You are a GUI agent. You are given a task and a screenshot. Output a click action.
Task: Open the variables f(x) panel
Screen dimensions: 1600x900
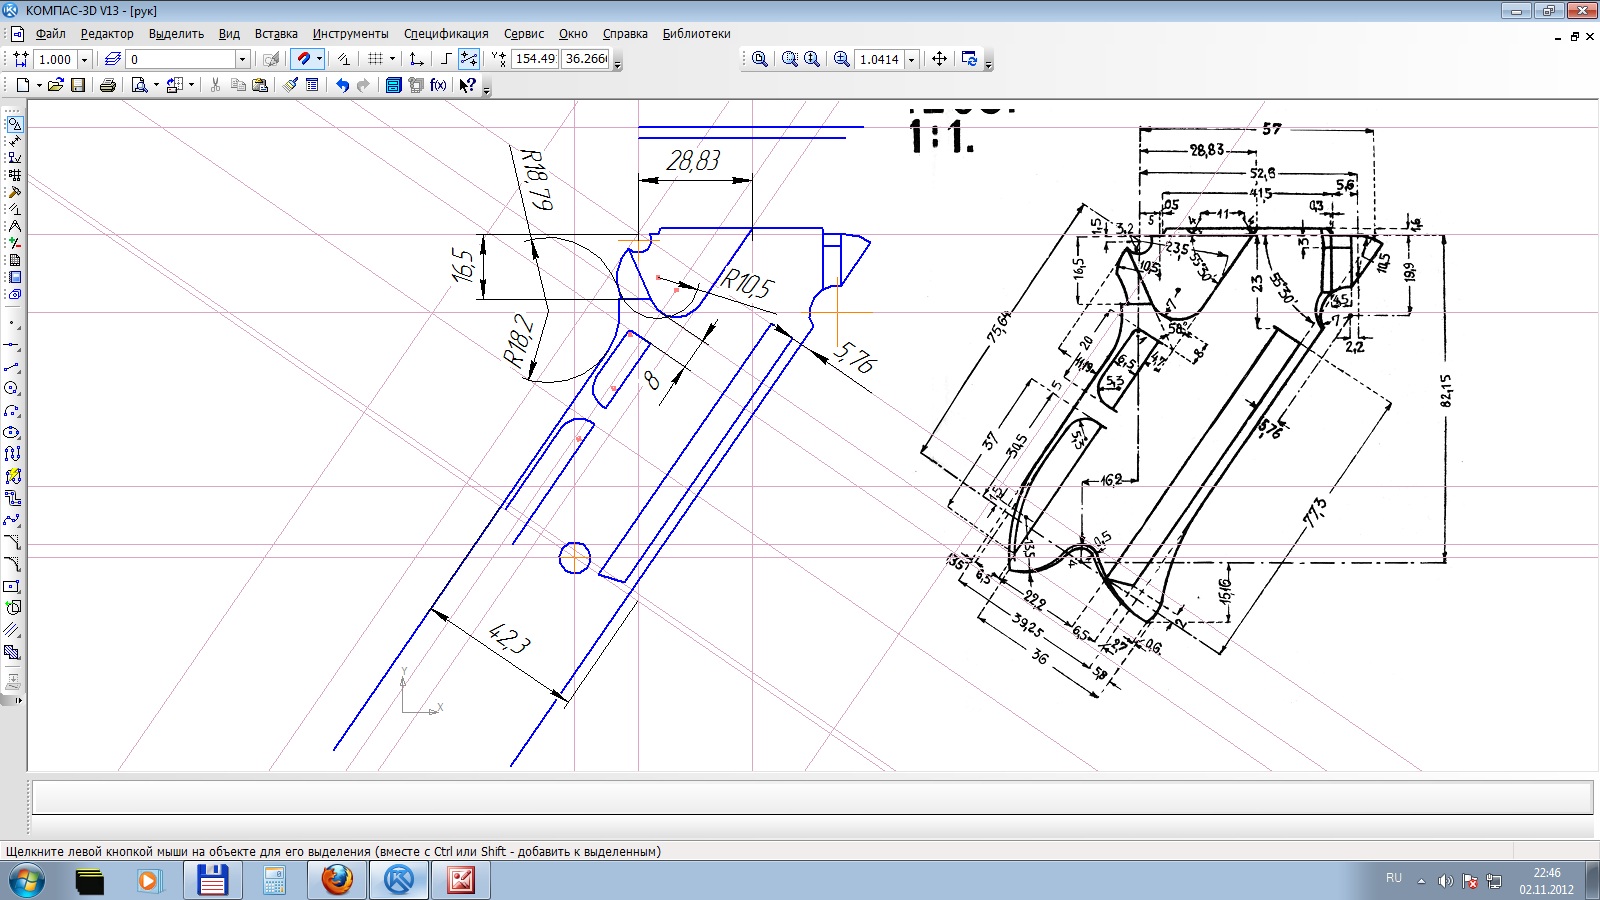click(438, 85)
